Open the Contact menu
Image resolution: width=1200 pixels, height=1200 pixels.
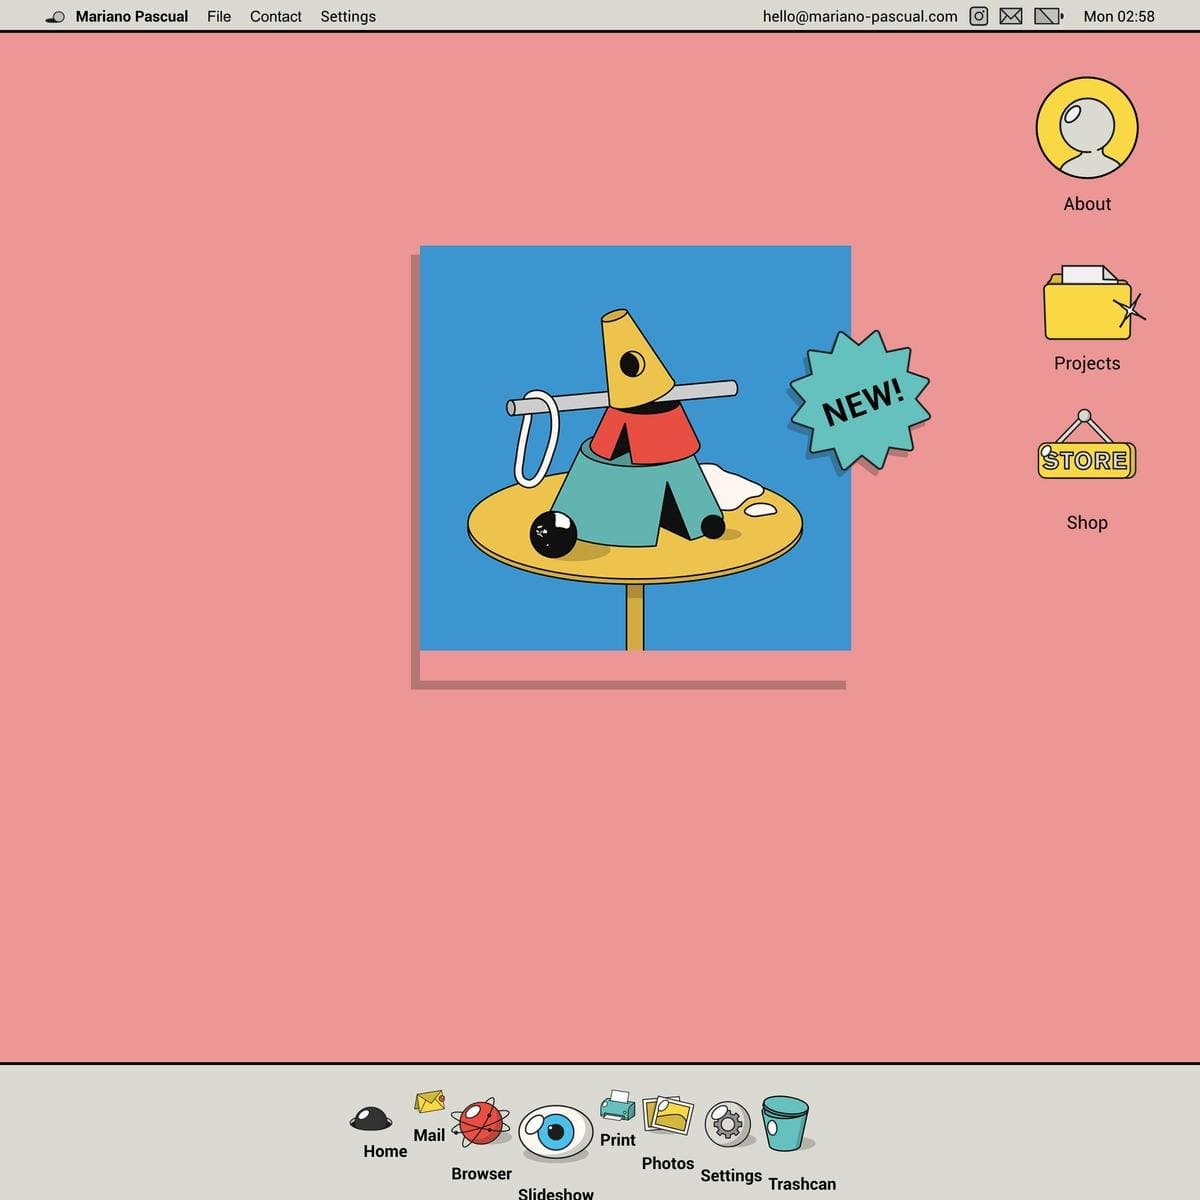point(275,16)
